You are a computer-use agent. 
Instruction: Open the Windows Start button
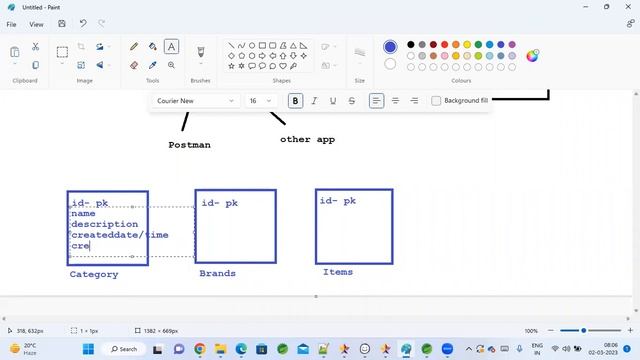88,349
